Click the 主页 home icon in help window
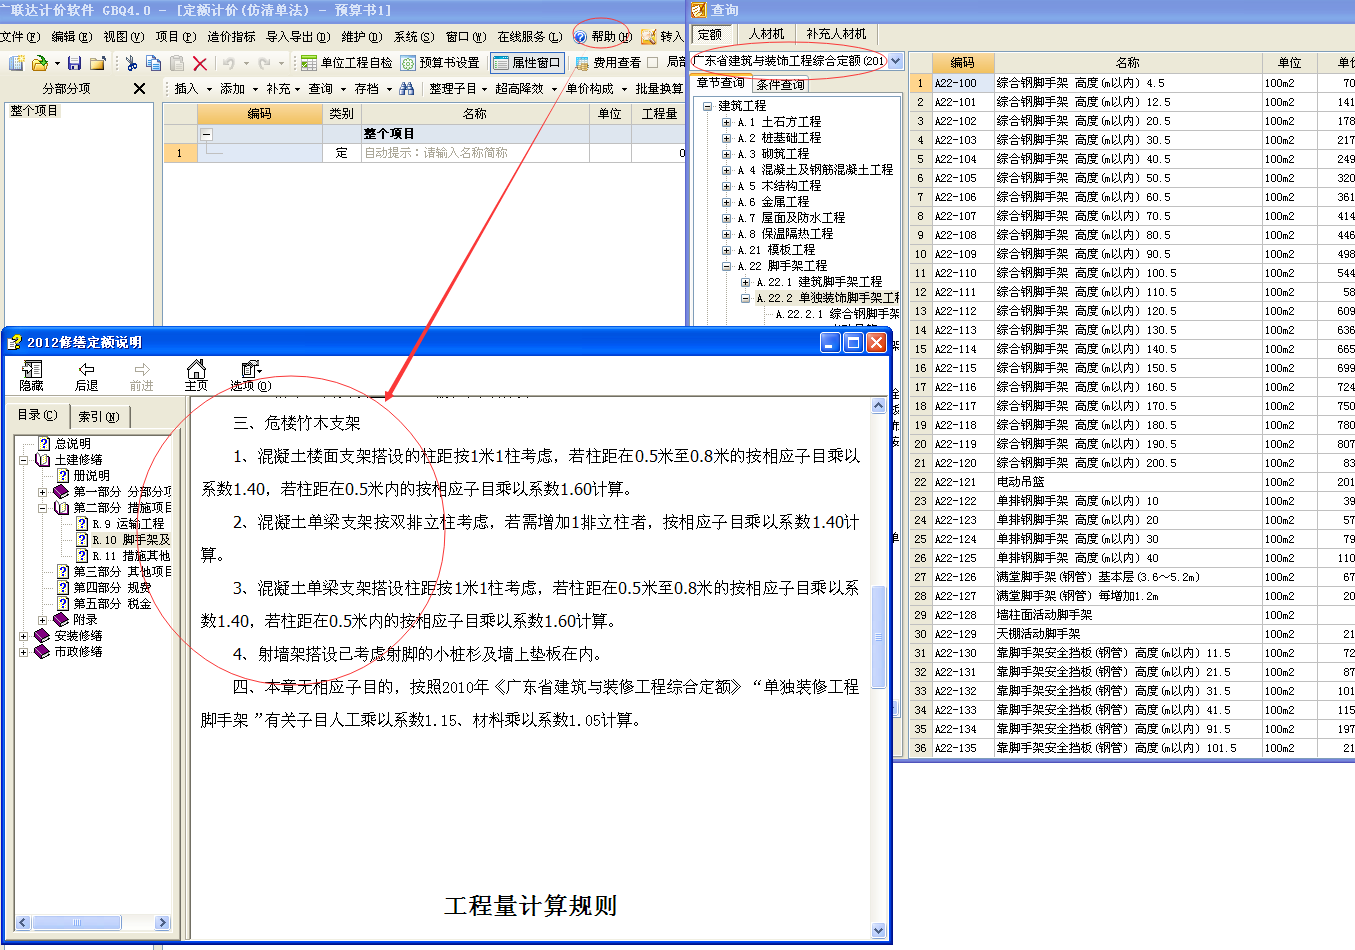 (196, 376)
